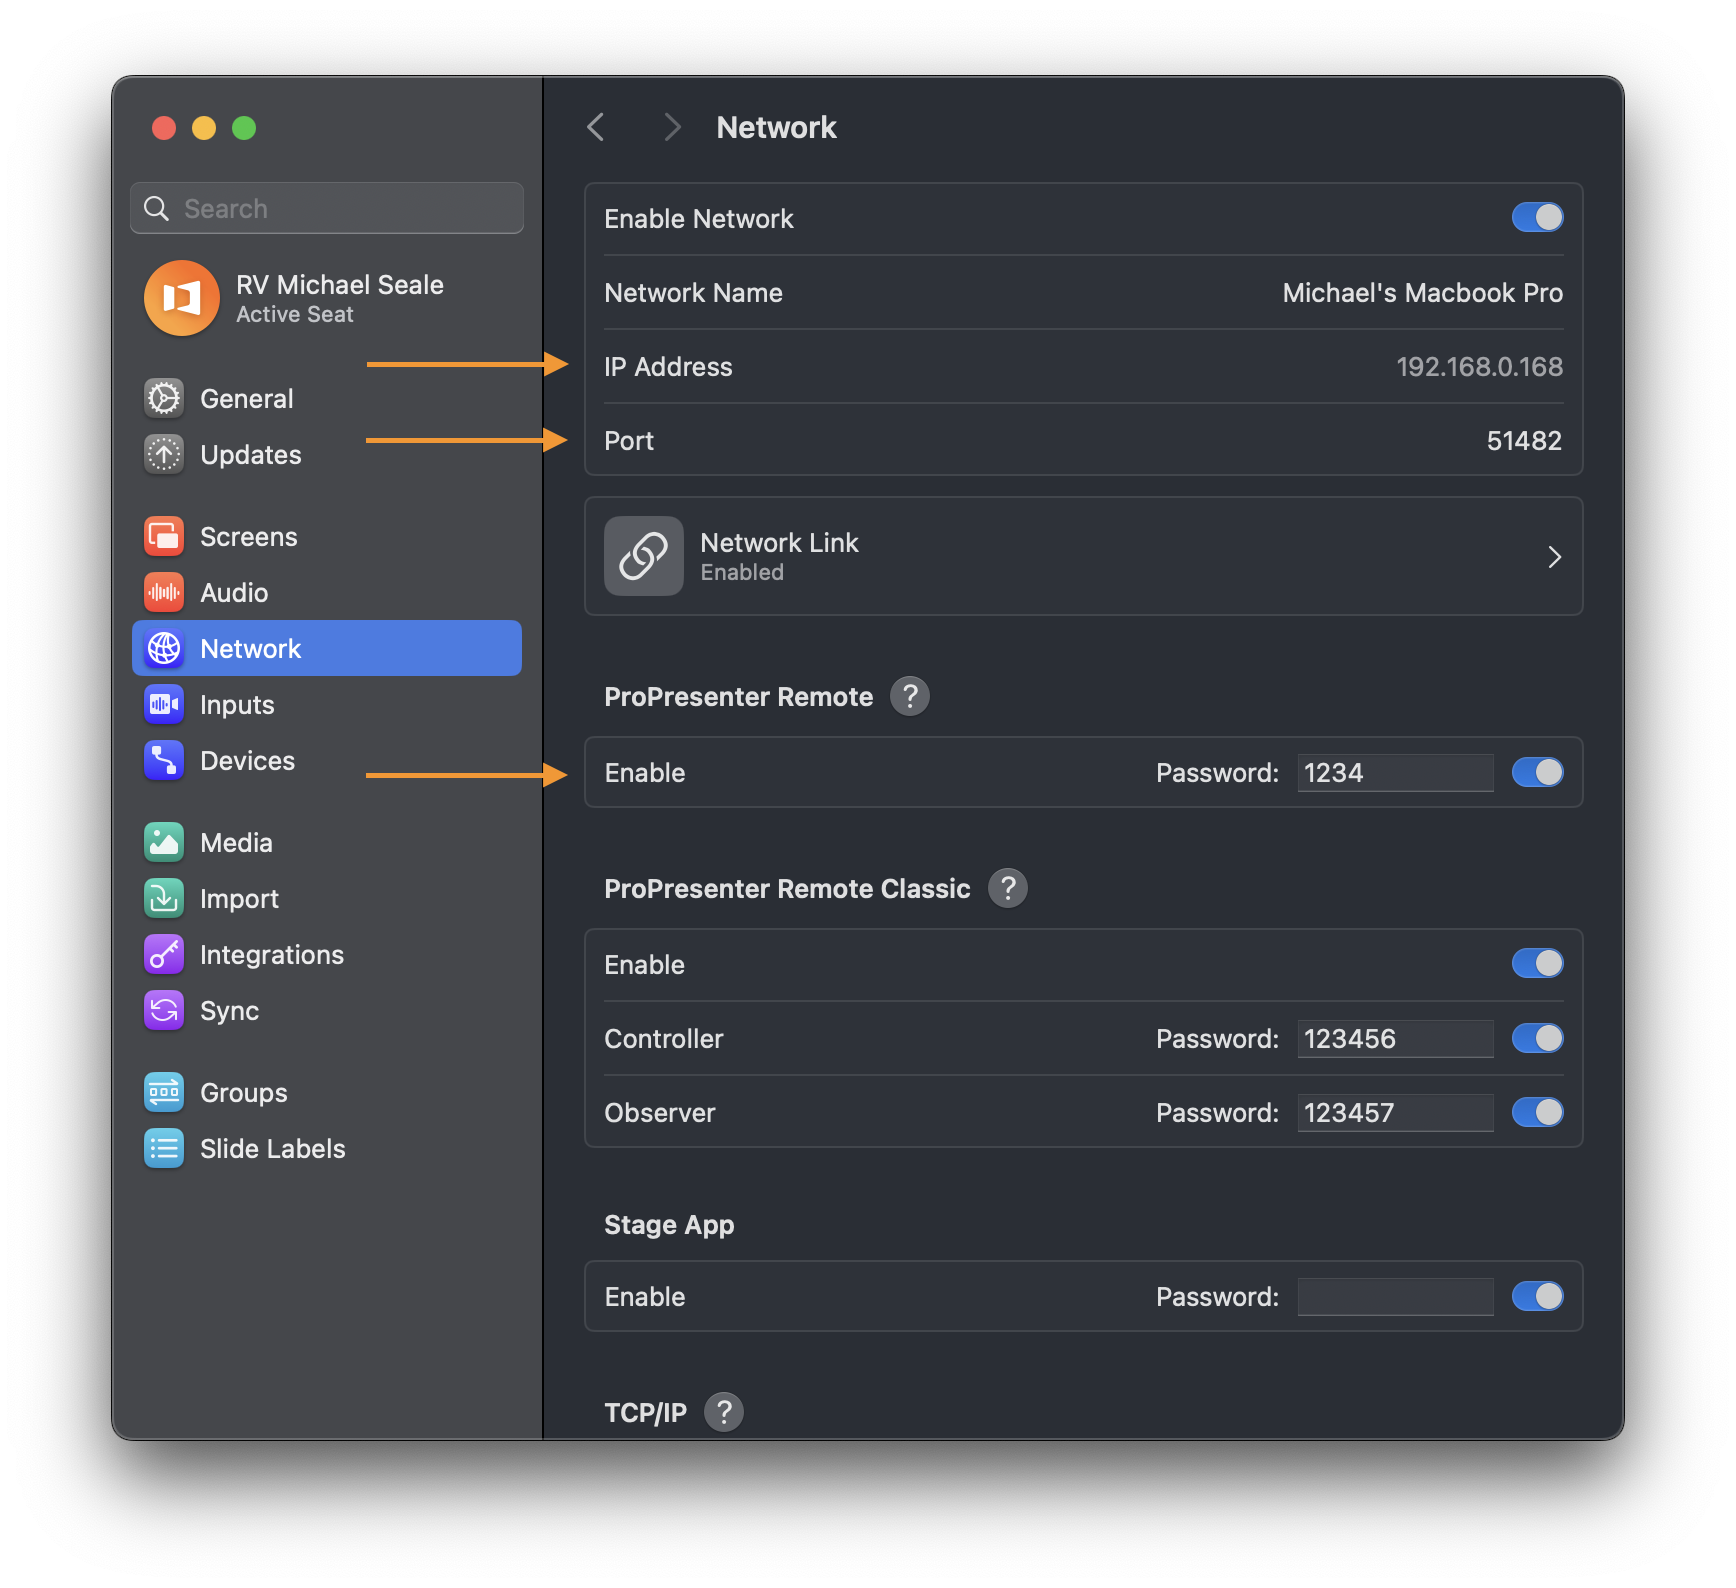Viewport: 1736px width, 1588px height.
Task: Toggle the Controller switch
Action: tap(1538, 1038)
